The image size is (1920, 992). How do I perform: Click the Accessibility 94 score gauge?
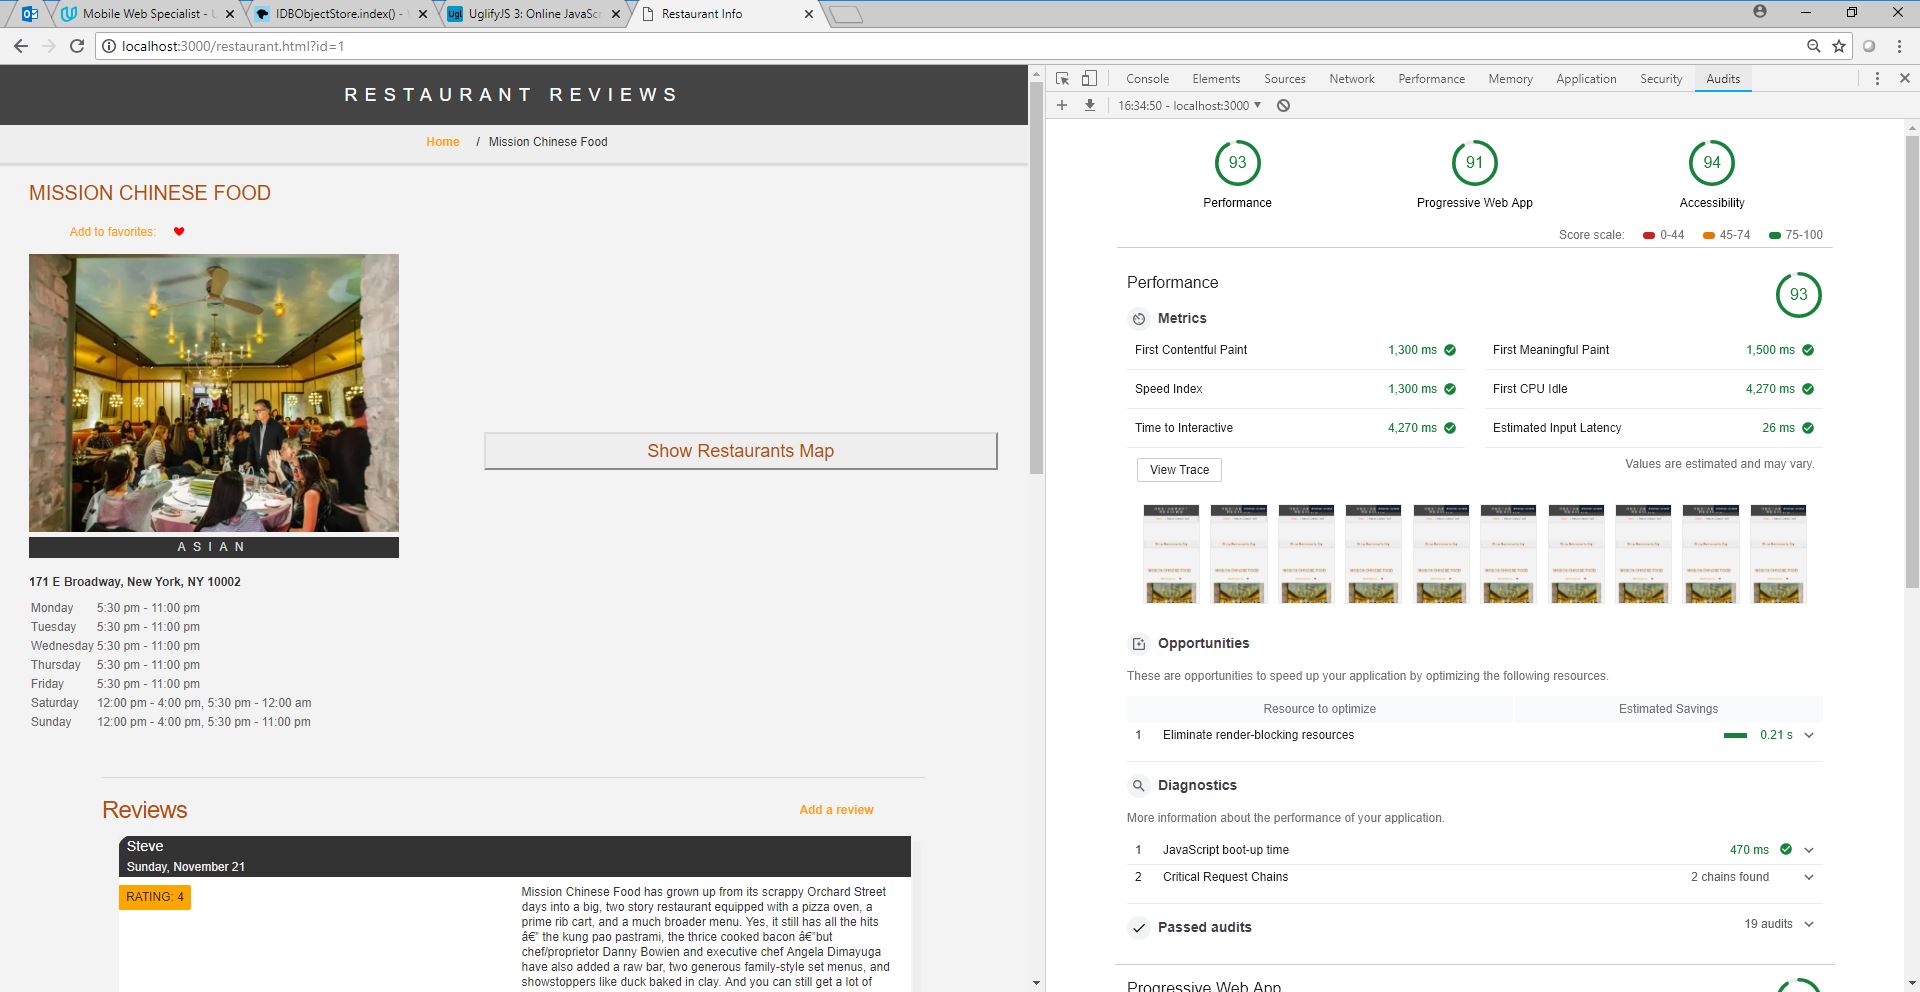tap(1711, 163)
